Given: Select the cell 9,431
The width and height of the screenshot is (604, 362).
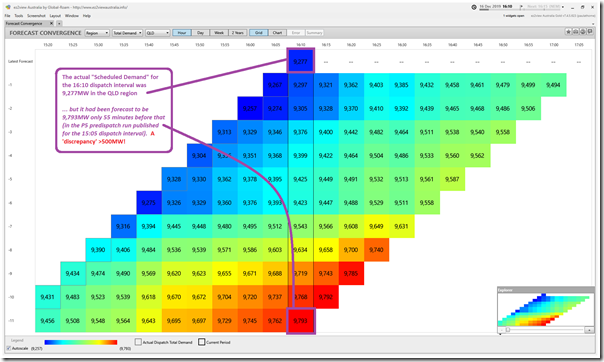Looking at the screenshot, I should point(47,297).
